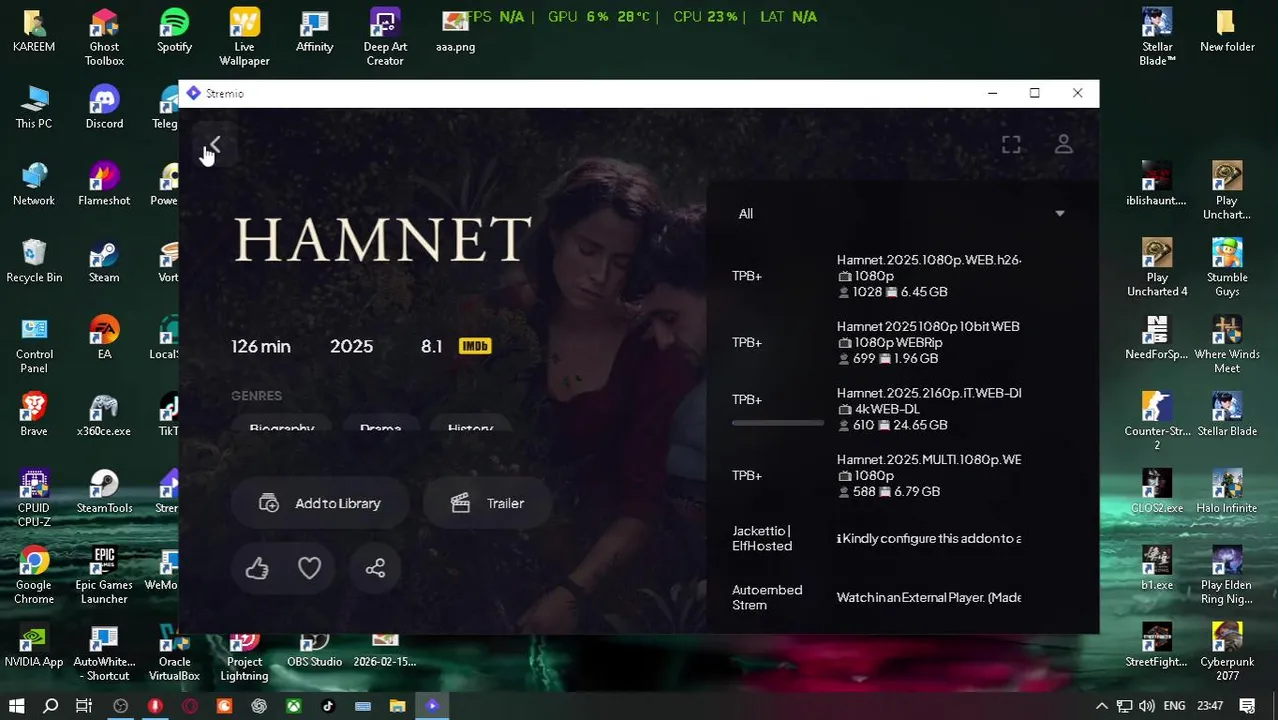Open Cyberpunk 2077 desktop shortcut
This screenshot has height=720, width=1278.
(x=1227, y=652)
